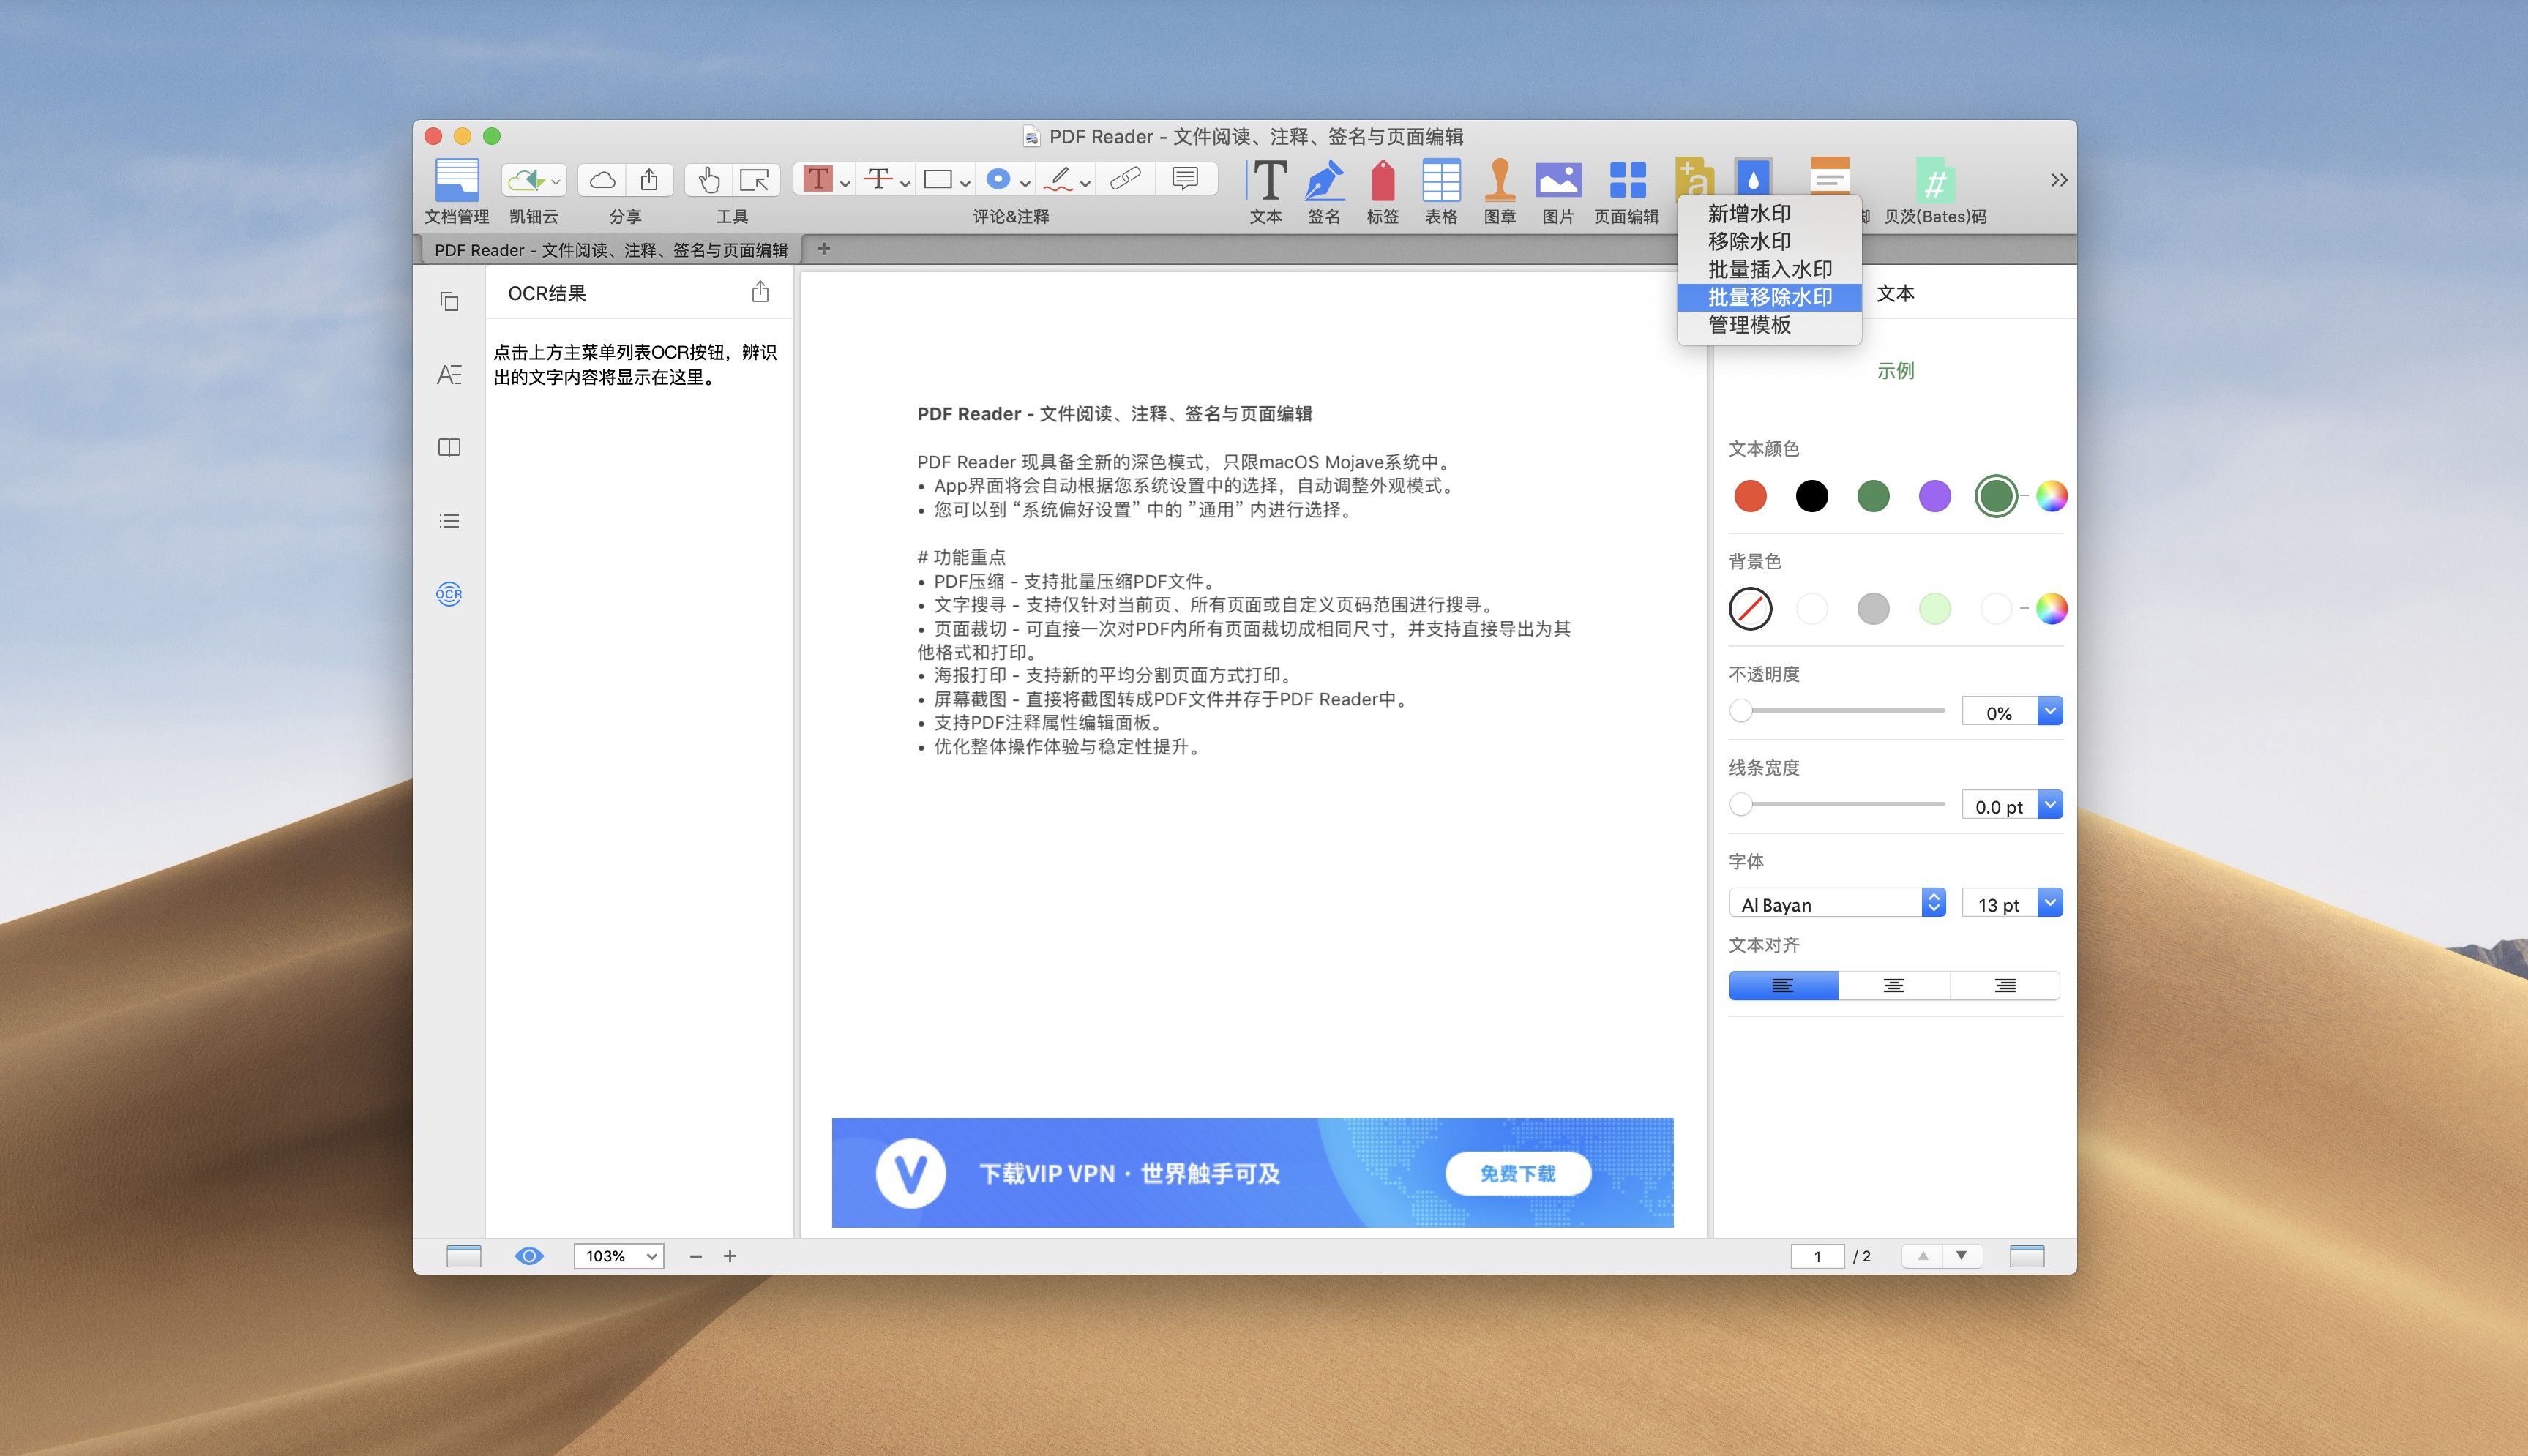Toggle reading eye mode in status bar
2528x1456 pixels.
point(529,1255)
